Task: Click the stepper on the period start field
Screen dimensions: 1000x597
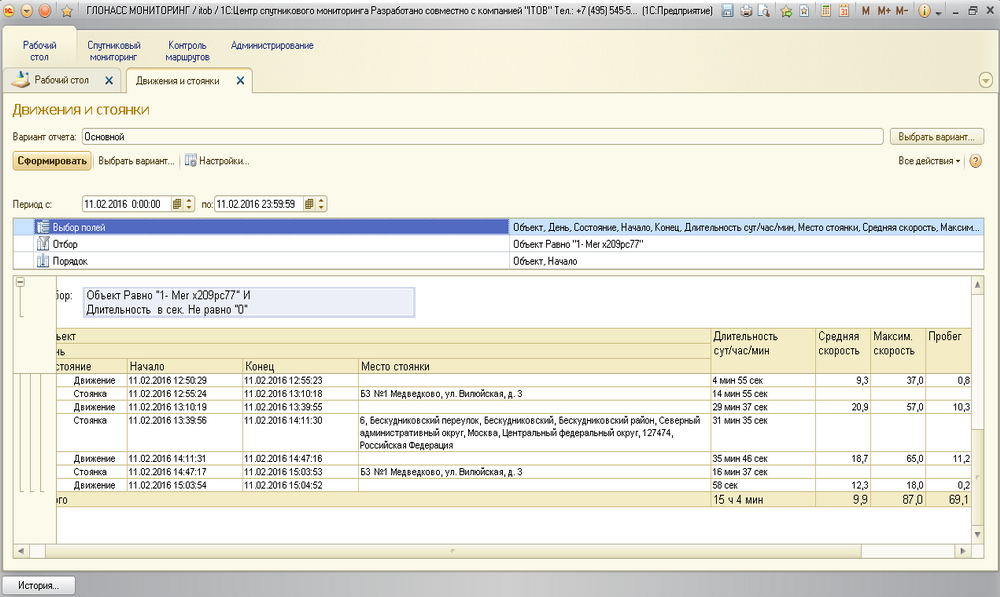Action: click(189, 204)
